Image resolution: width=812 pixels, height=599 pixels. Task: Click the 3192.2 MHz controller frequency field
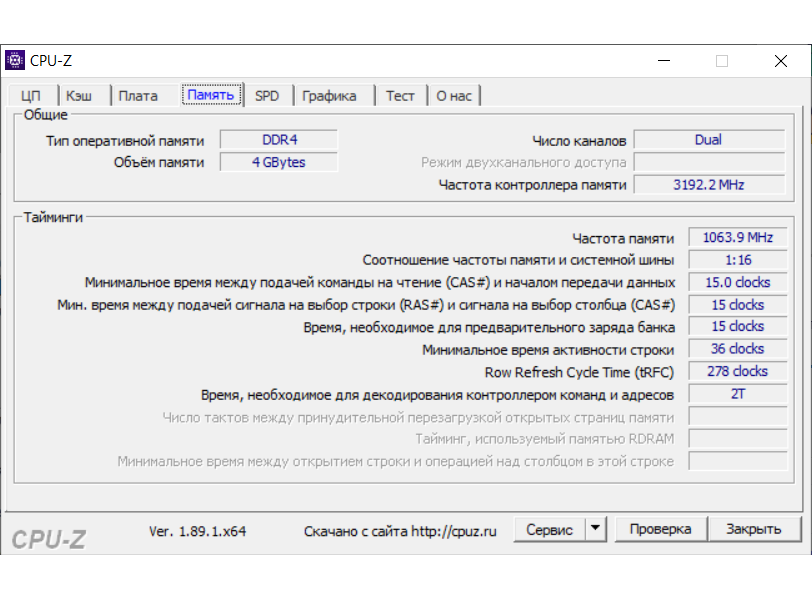708,184
